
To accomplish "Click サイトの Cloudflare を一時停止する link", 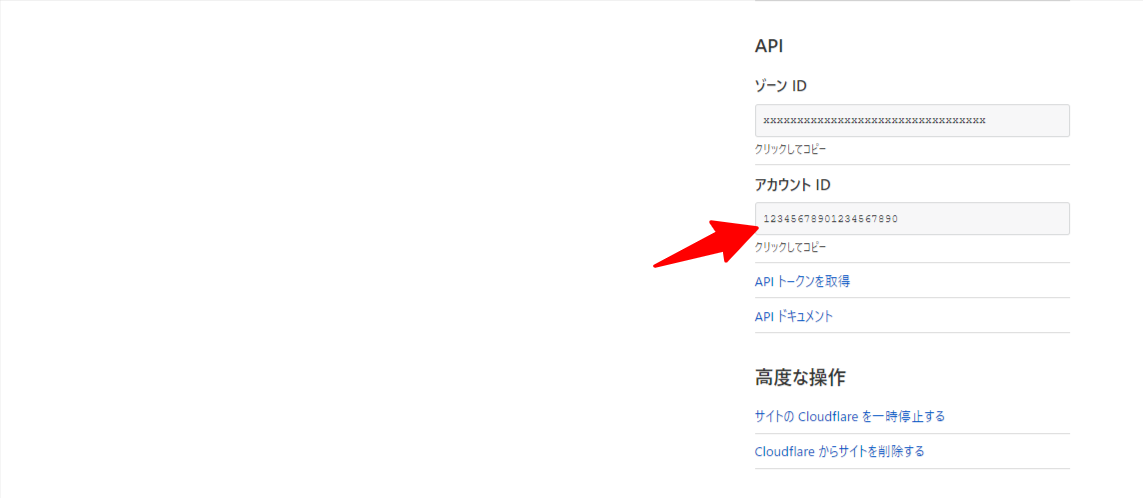I will 850,416.
